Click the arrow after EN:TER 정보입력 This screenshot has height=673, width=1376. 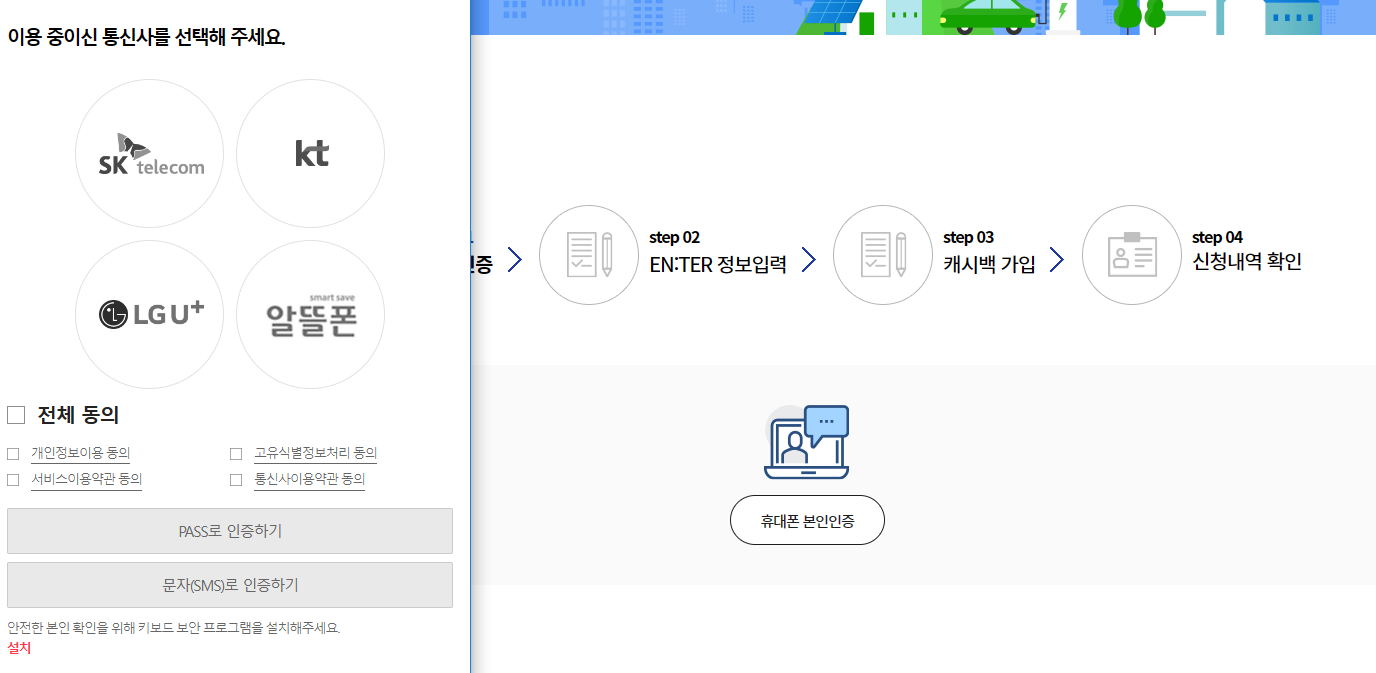coord(809,260)
